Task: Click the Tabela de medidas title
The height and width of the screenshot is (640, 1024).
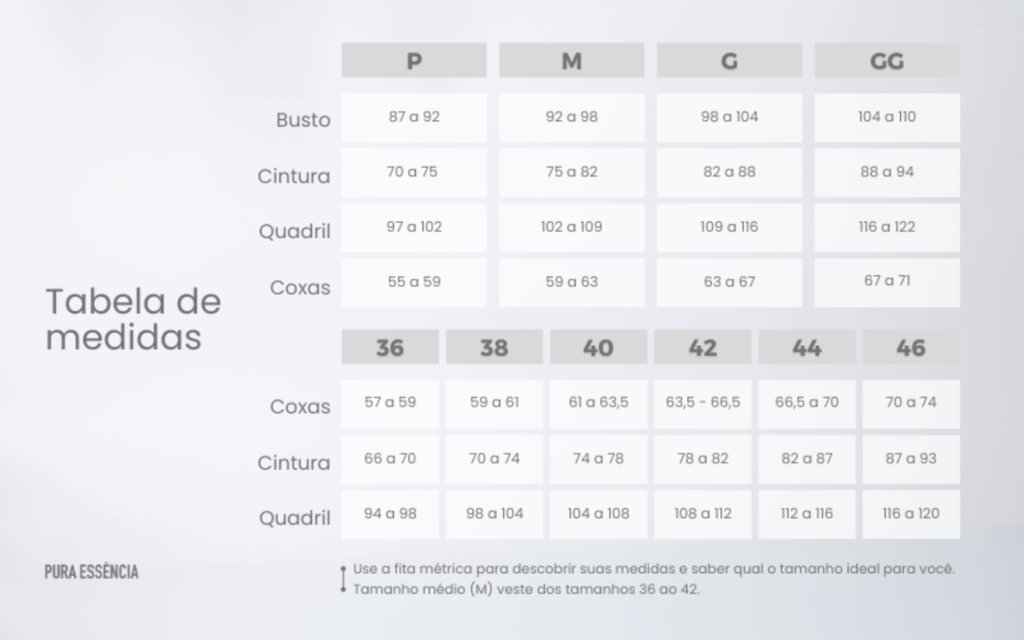Action: [133, 319]
